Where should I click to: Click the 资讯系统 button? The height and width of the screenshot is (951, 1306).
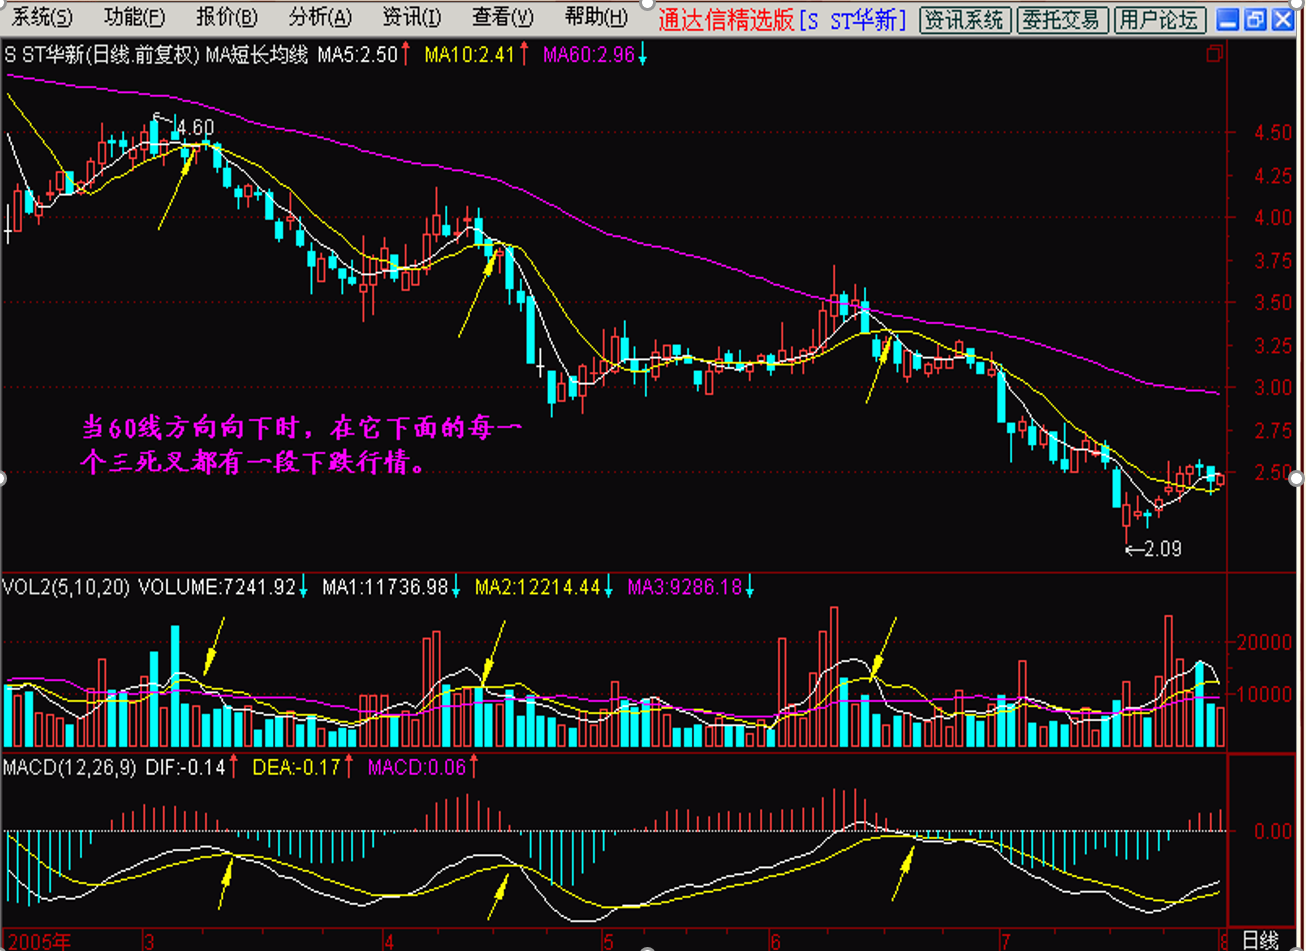(965, 19)
